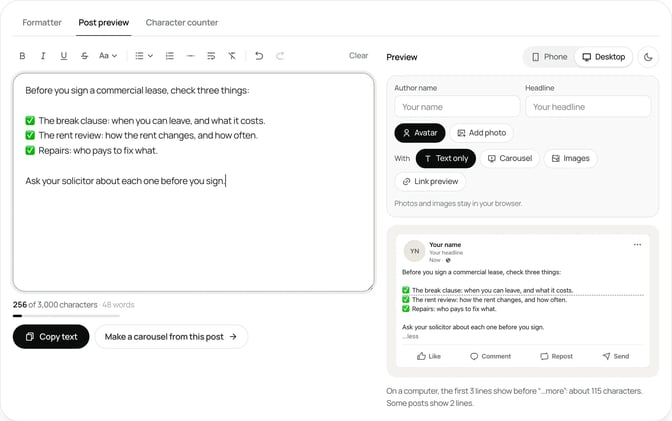Screen dimensions: 672x421
Task: Open the three-dot menu on the preview post
Action: pos(637,245)
